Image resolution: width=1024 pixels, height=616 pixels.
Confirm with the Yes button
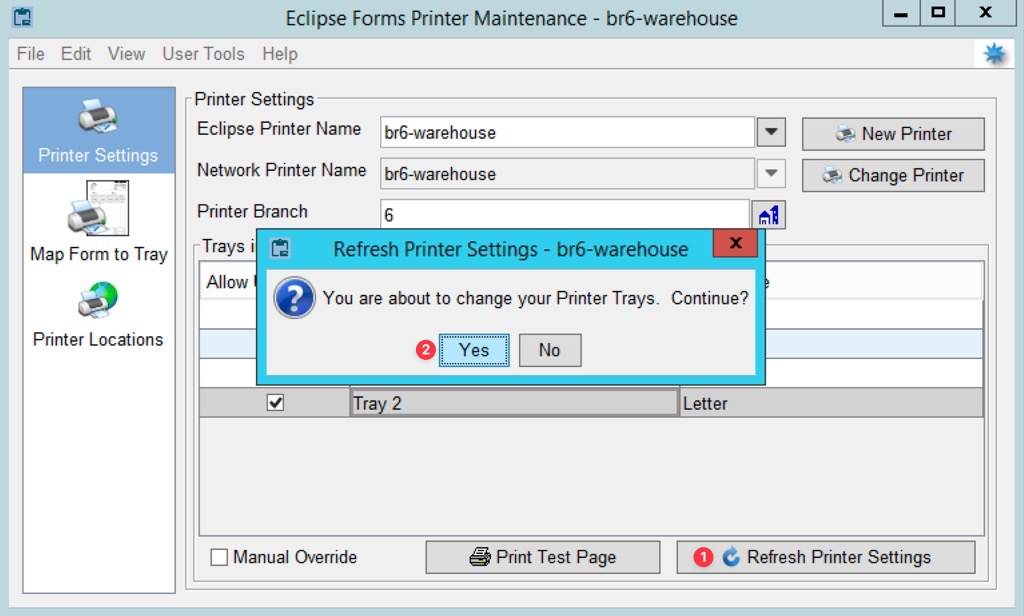tap(474, 350)
